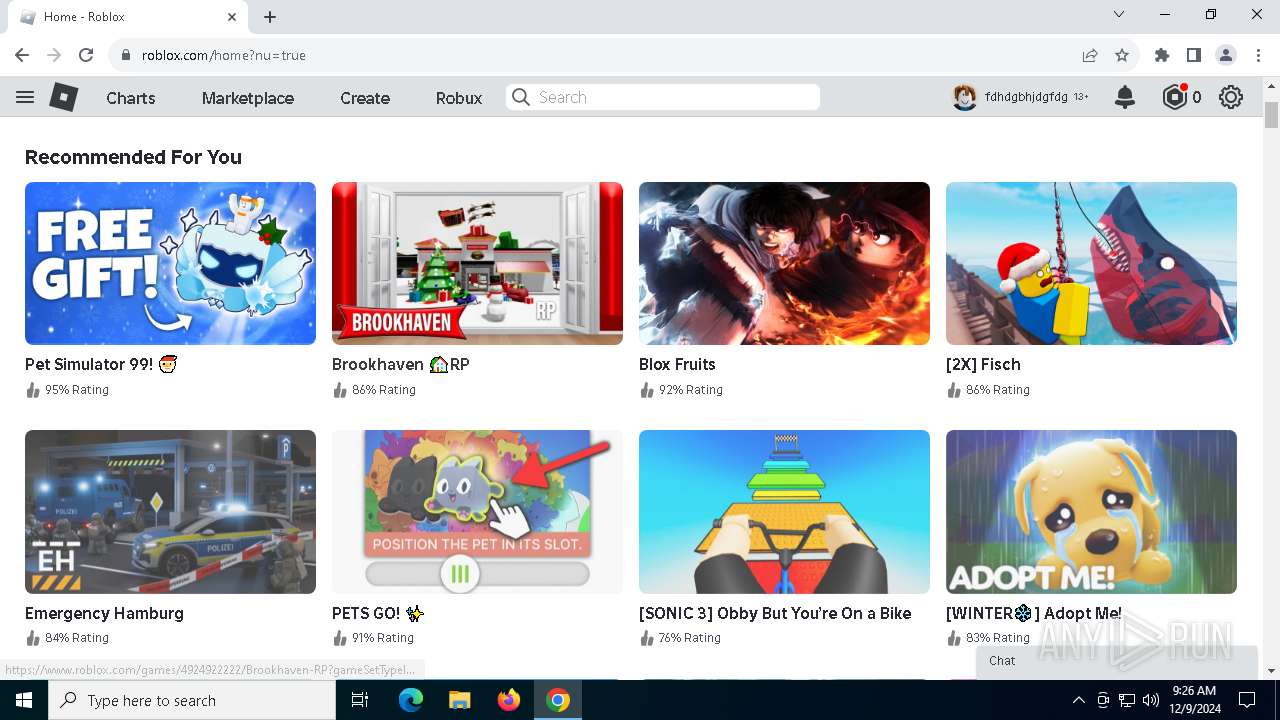Click the 95% Rating text
Image resolution: width=1280 pixels, height=720 pixels.
[77, 390]
